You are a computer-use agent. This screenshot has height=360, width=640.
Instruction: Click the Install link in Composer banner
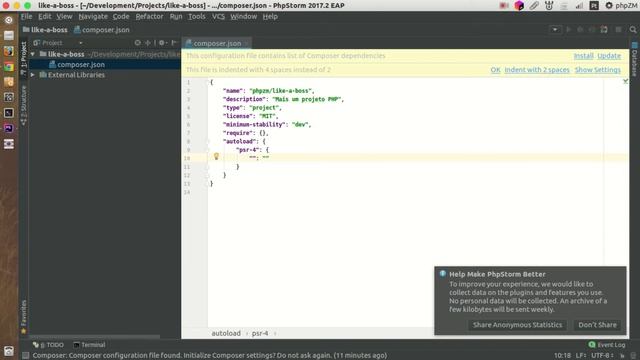pos(583,56)
